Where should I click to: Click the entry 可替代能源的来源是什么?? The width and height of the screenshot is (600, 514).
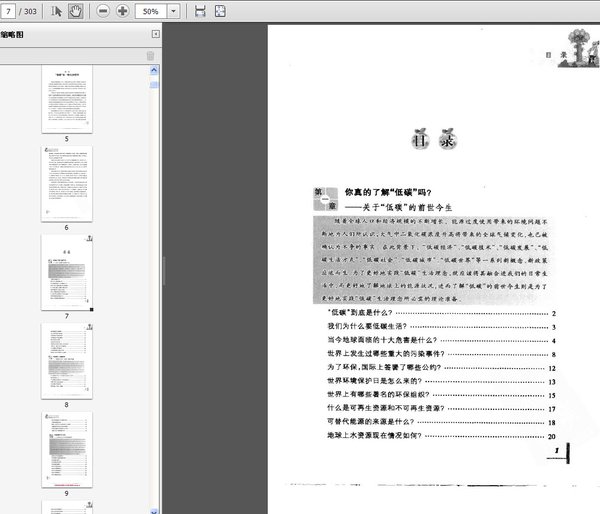[x=370, y=421]
